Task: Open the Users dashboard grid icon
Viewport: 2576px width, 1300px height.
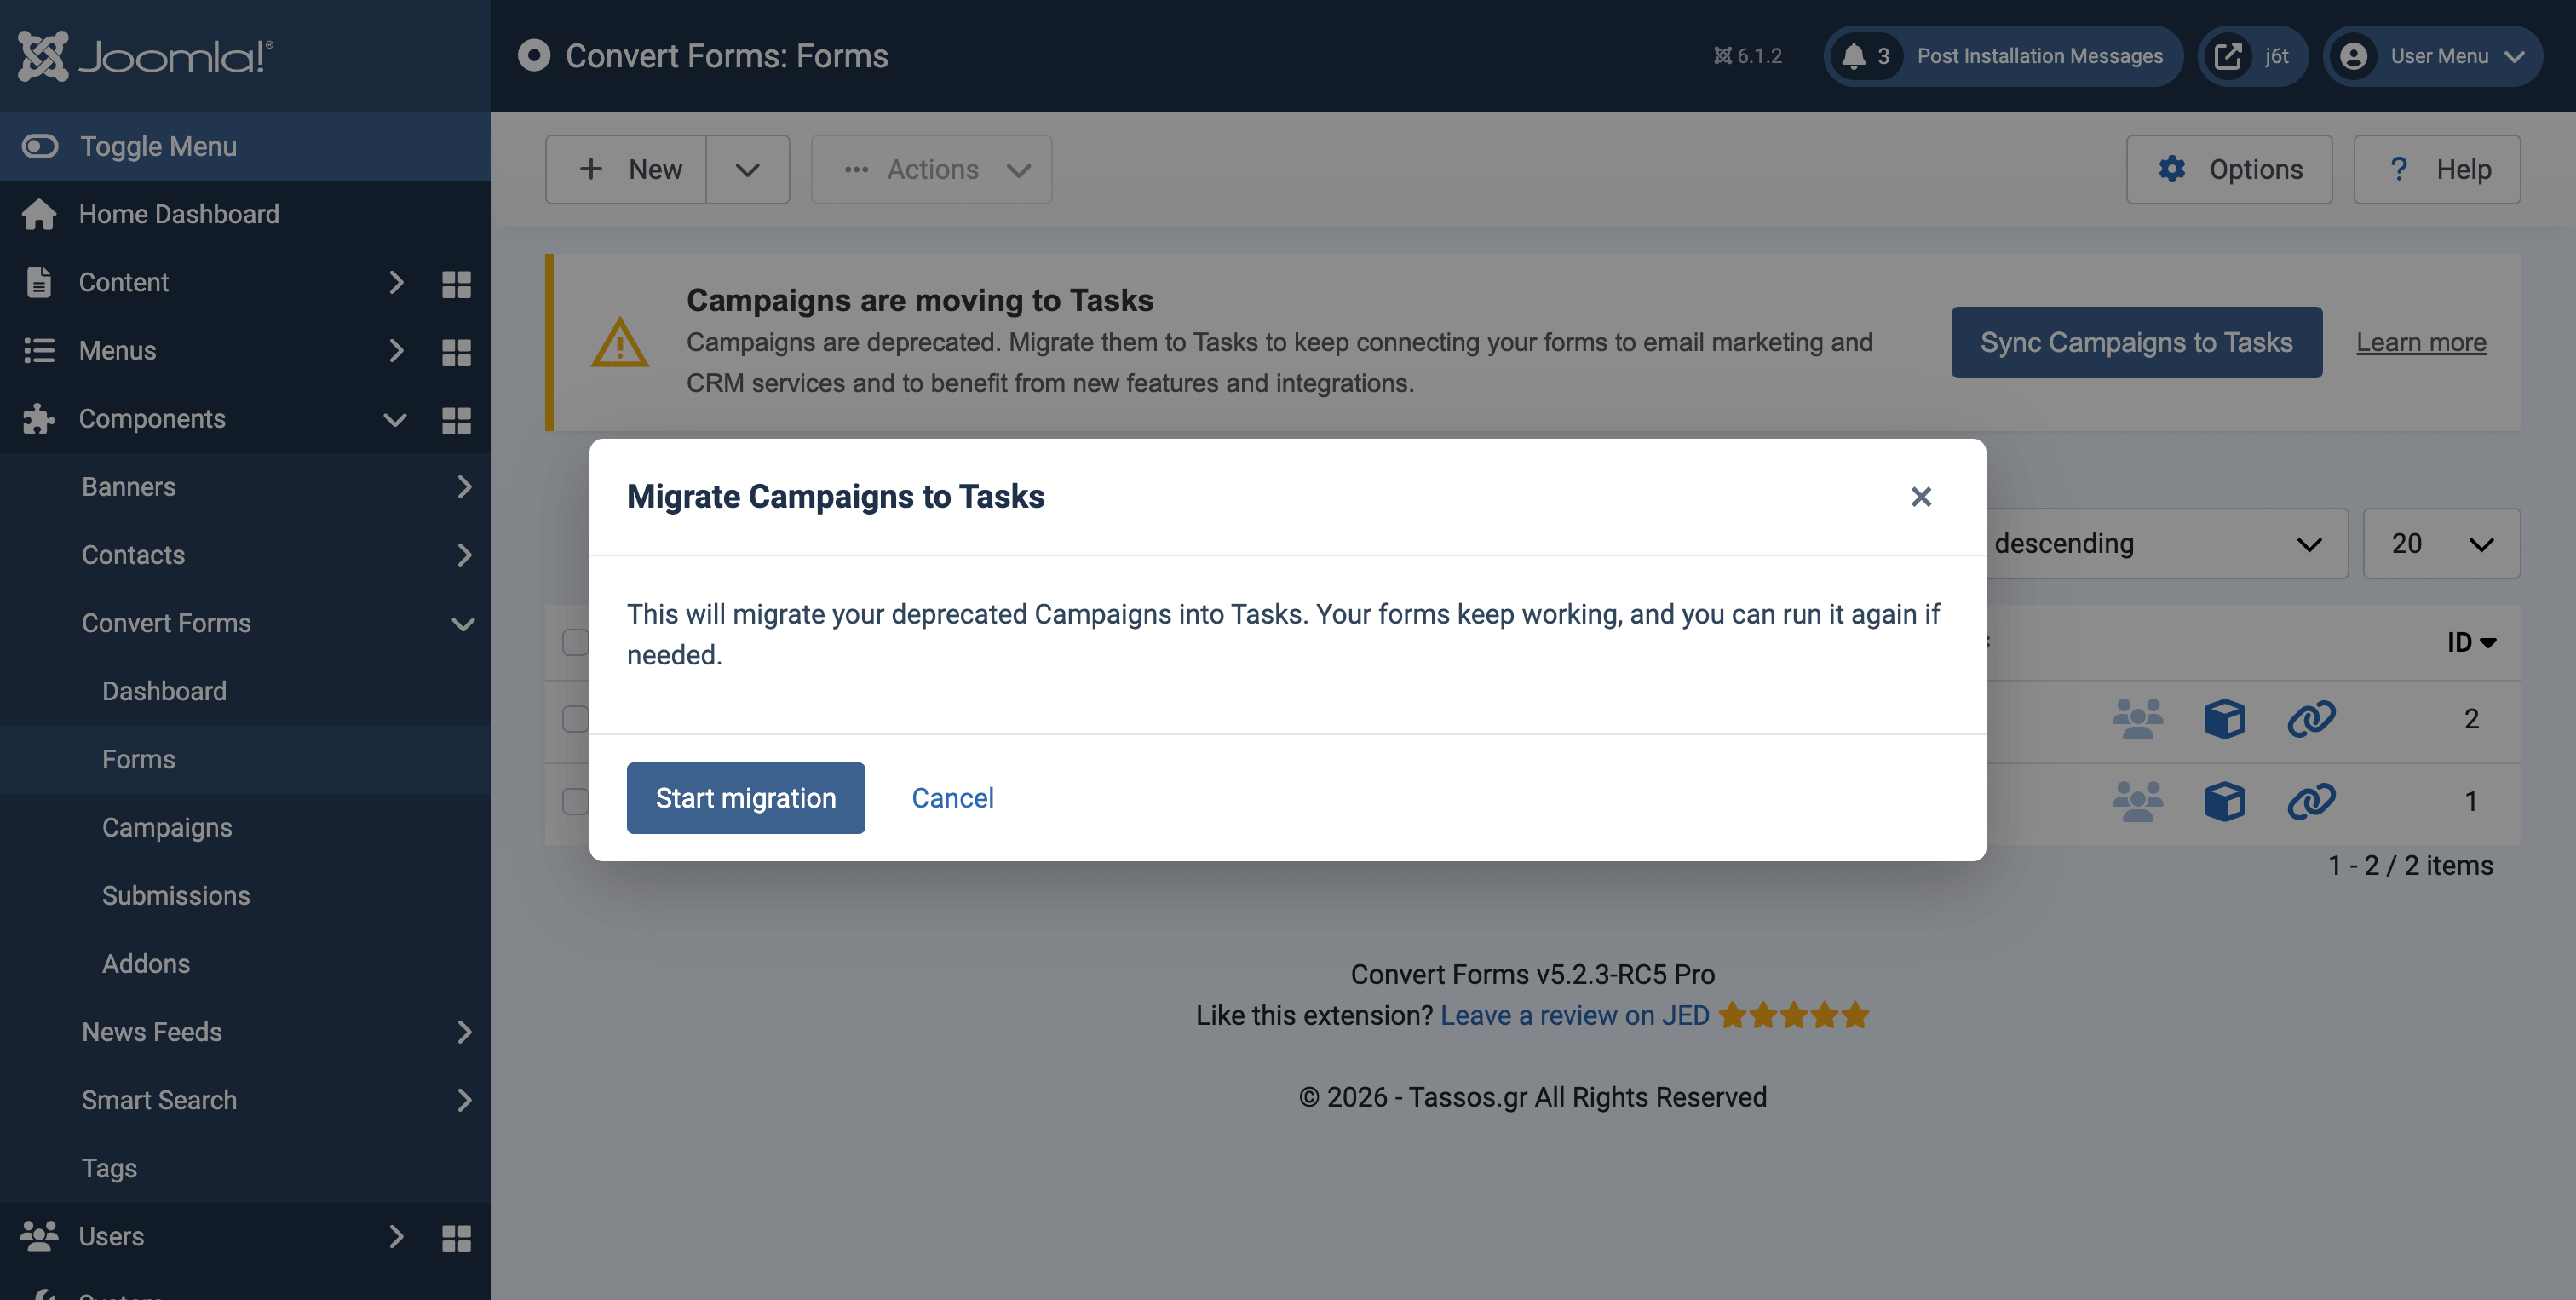Action: coord(456,1238)
